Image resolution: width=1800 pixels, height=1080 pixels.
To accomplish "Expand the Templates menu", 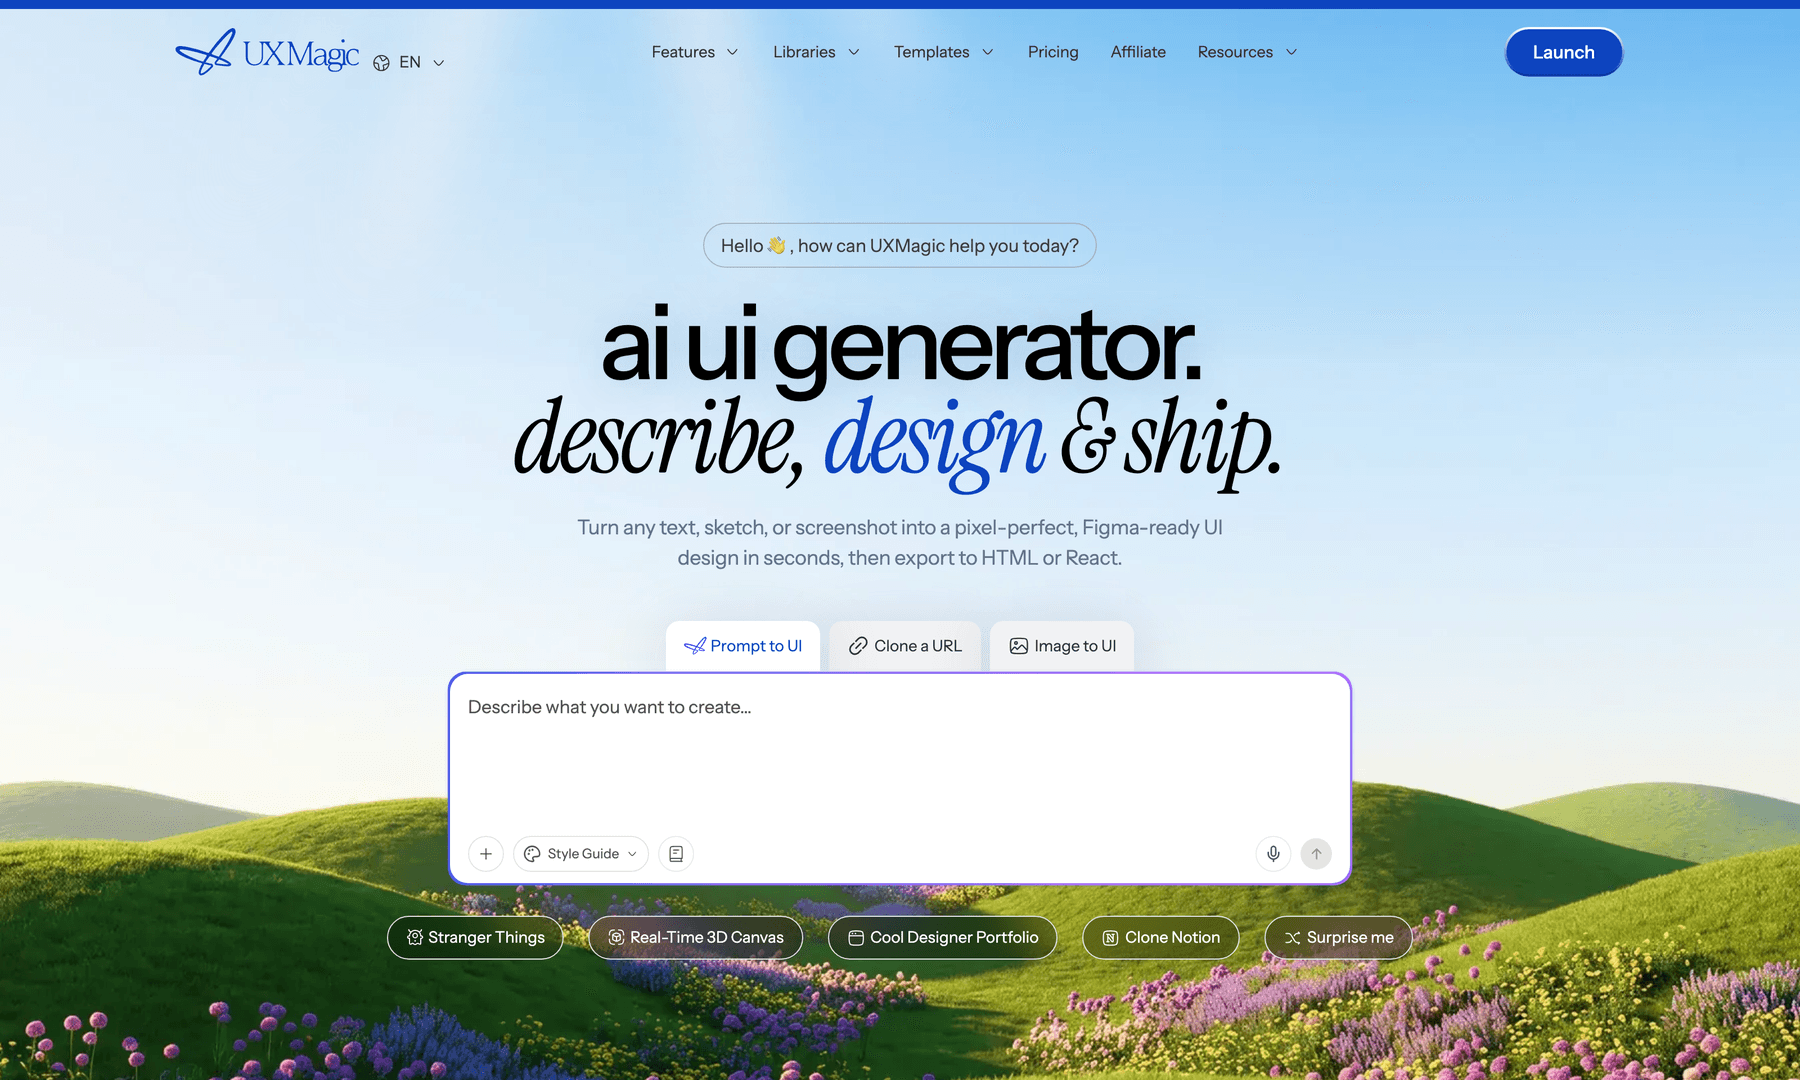I will pos(944,52).
